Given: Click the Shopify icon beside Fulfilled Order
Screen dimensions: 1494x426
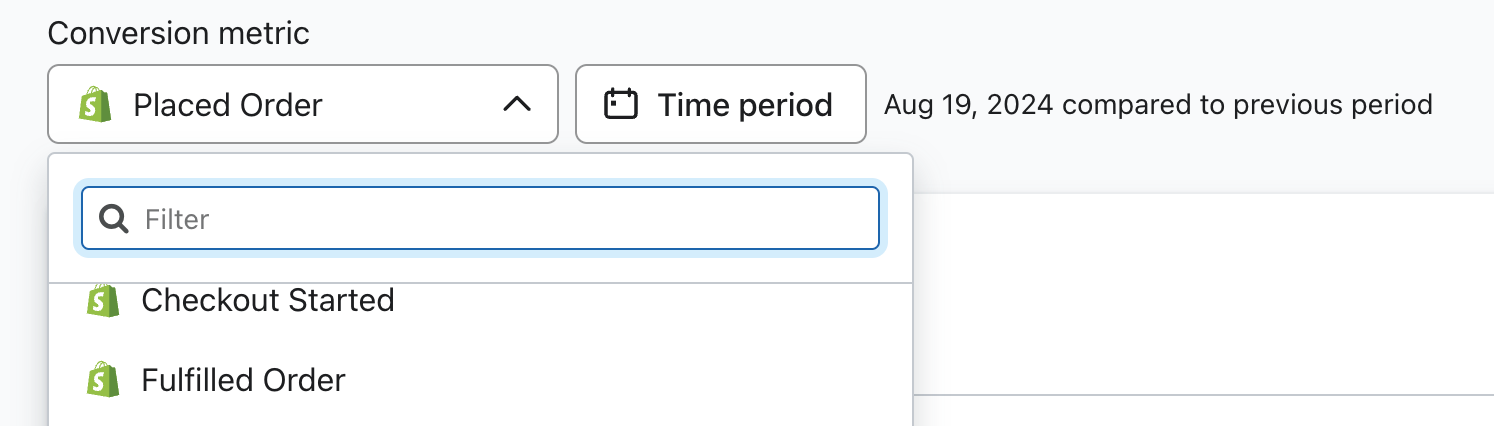Looking at the screenshot, I should coord(102,380).
